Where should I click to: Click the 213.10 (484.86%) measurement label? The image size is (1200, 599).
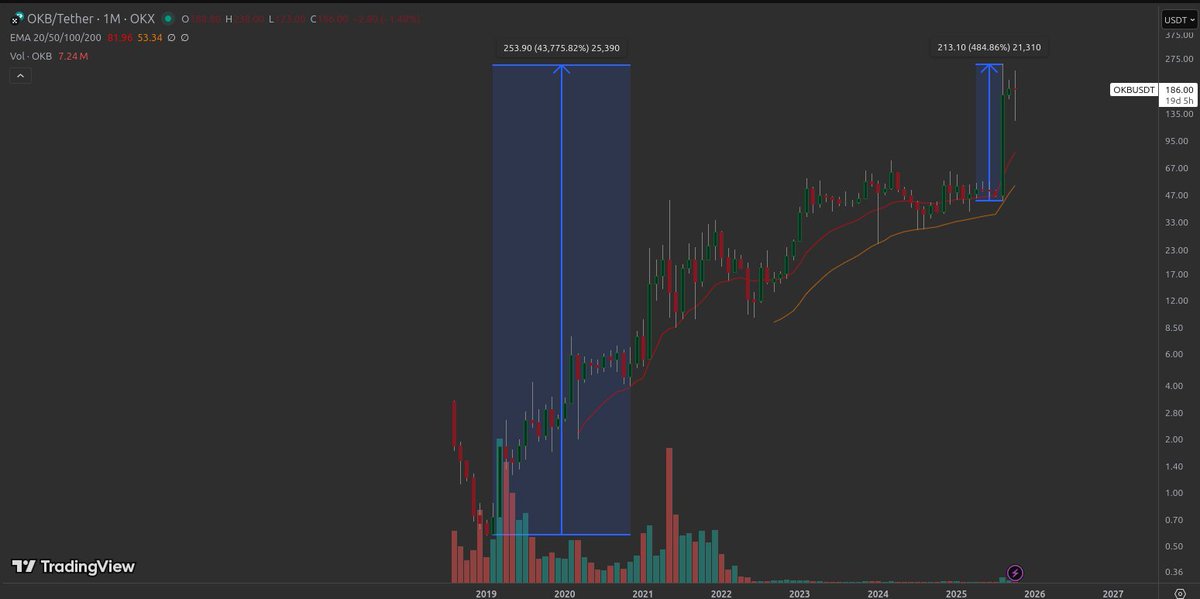click(x=989, y=47)
